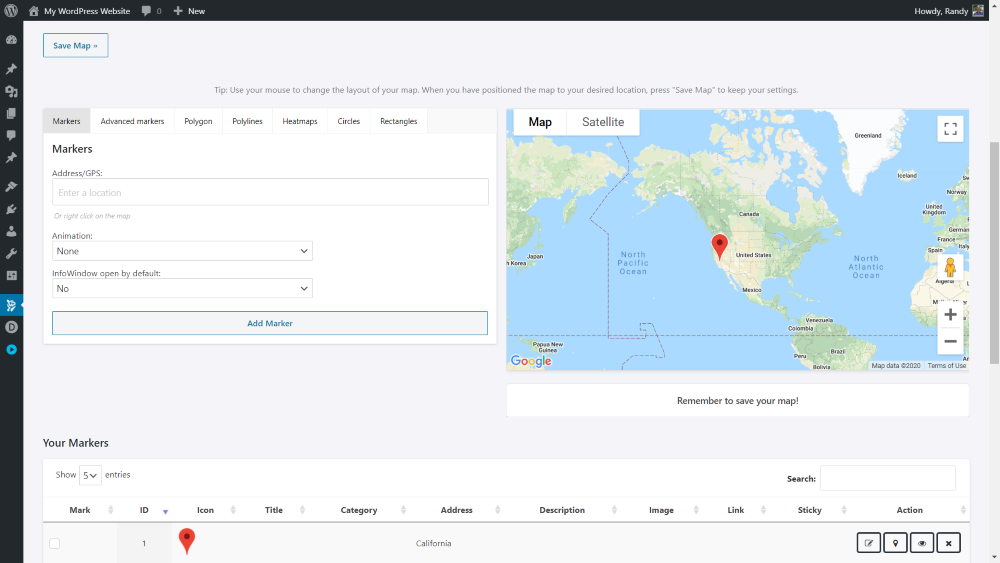
Task: Open the Media sidebar icon
Action: tap(11, 91)
